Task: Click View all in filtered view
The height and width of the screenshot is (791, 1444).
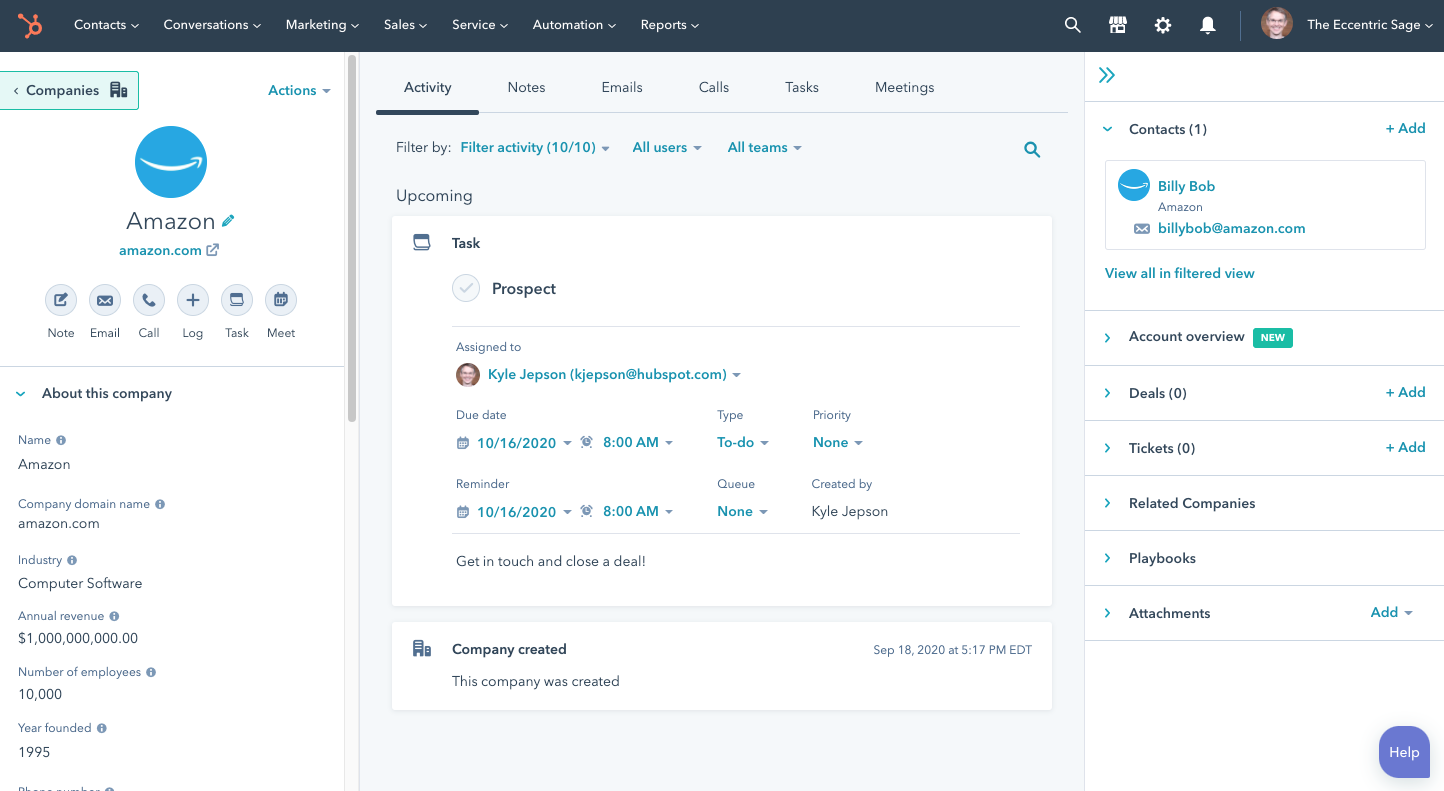Action: coord(1179,272)
